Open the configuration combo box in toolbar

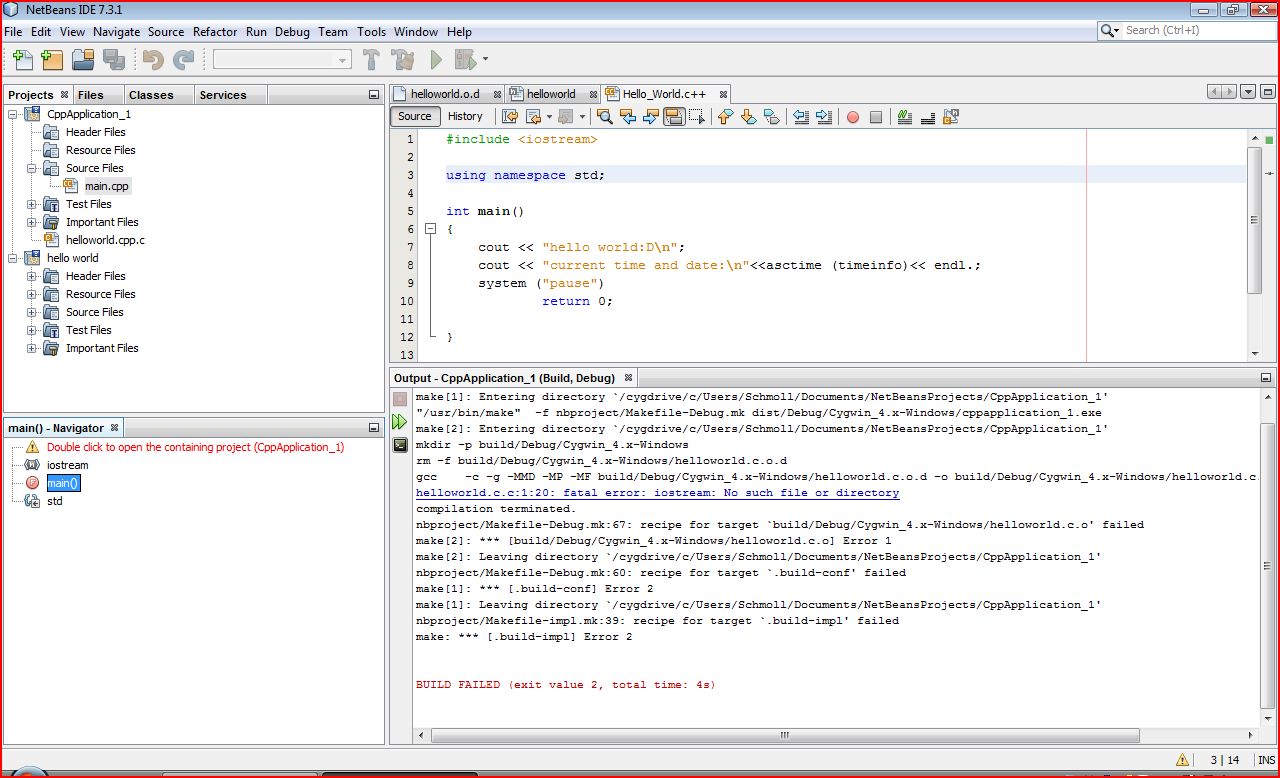pyautogui.click(x=282, y=60)
